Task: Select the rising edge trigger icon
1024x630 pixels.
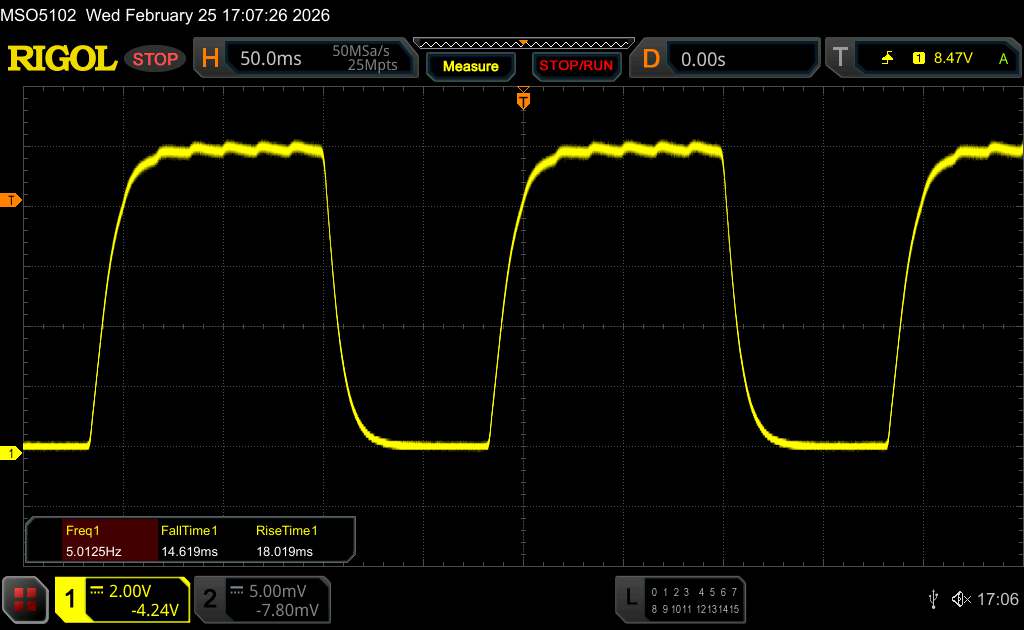Action: pyautogui.click(x=887, y=59)
